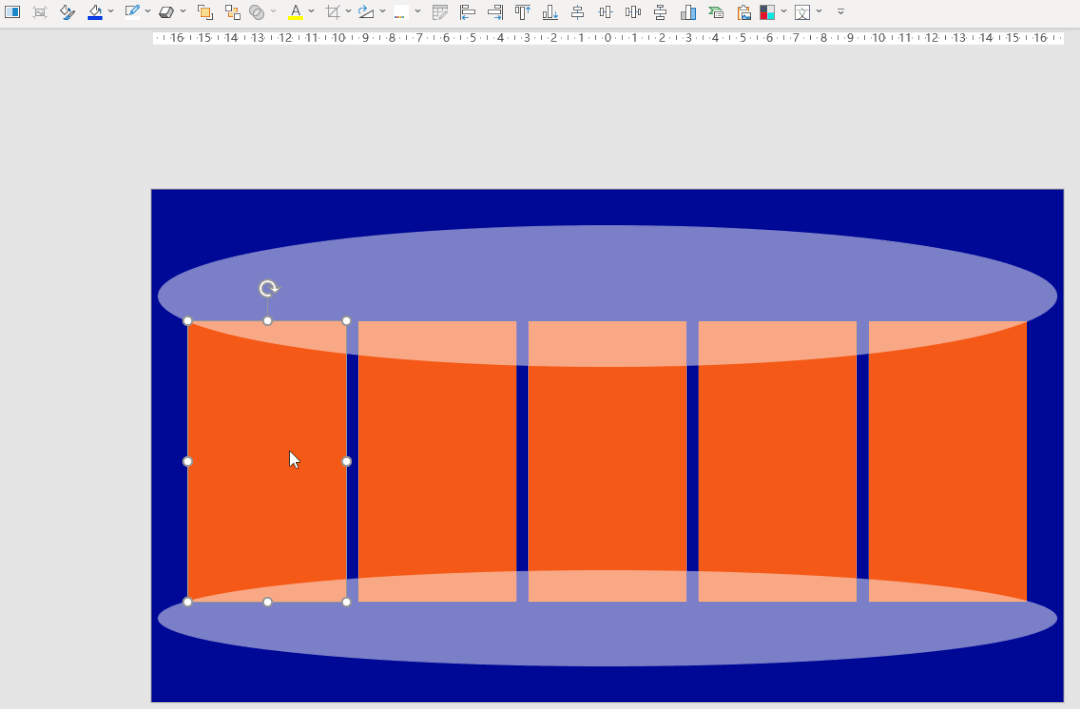Click the Merge Shapes overlapping circles icon
Image resolution: width=1080 pixels, height=709 pixels.
257,12
